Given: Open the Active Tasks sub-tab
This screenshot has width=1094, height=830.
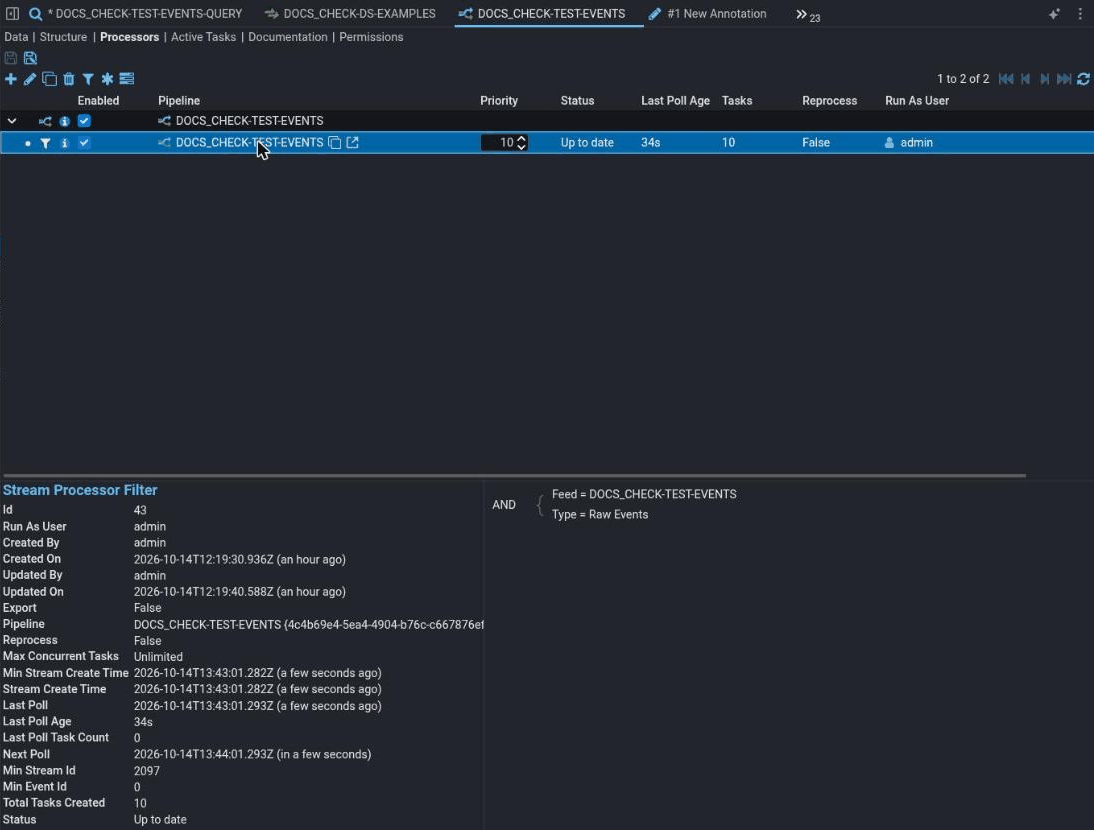Looking at the screenshot, I should click(203, 37).
